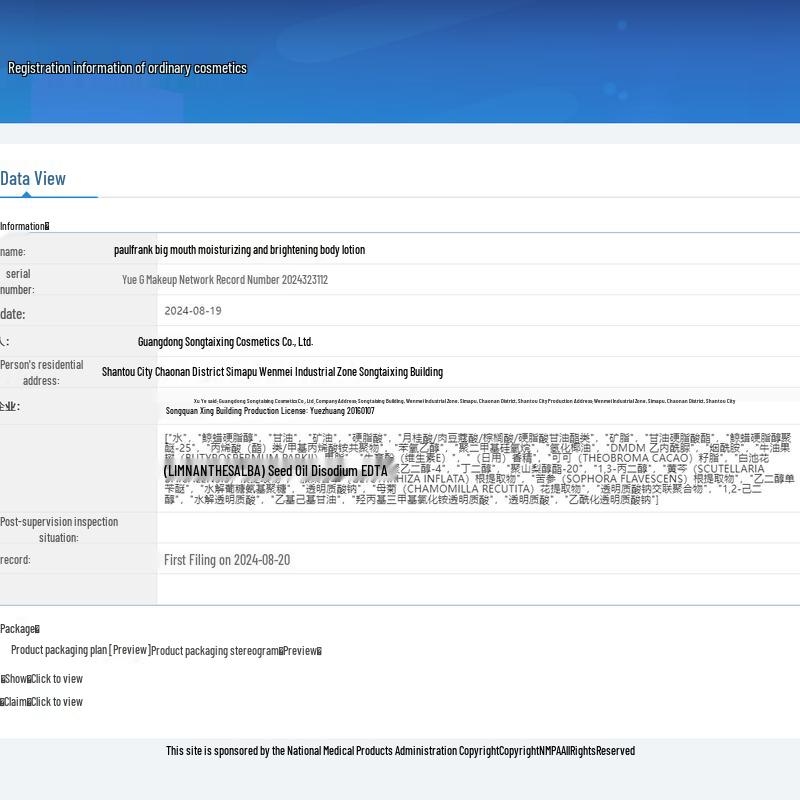Screen dimensions: 800x800
Task: Click the LIMNANTHES ALBA Seed Oil ingredient text
Action: [275, 471]
